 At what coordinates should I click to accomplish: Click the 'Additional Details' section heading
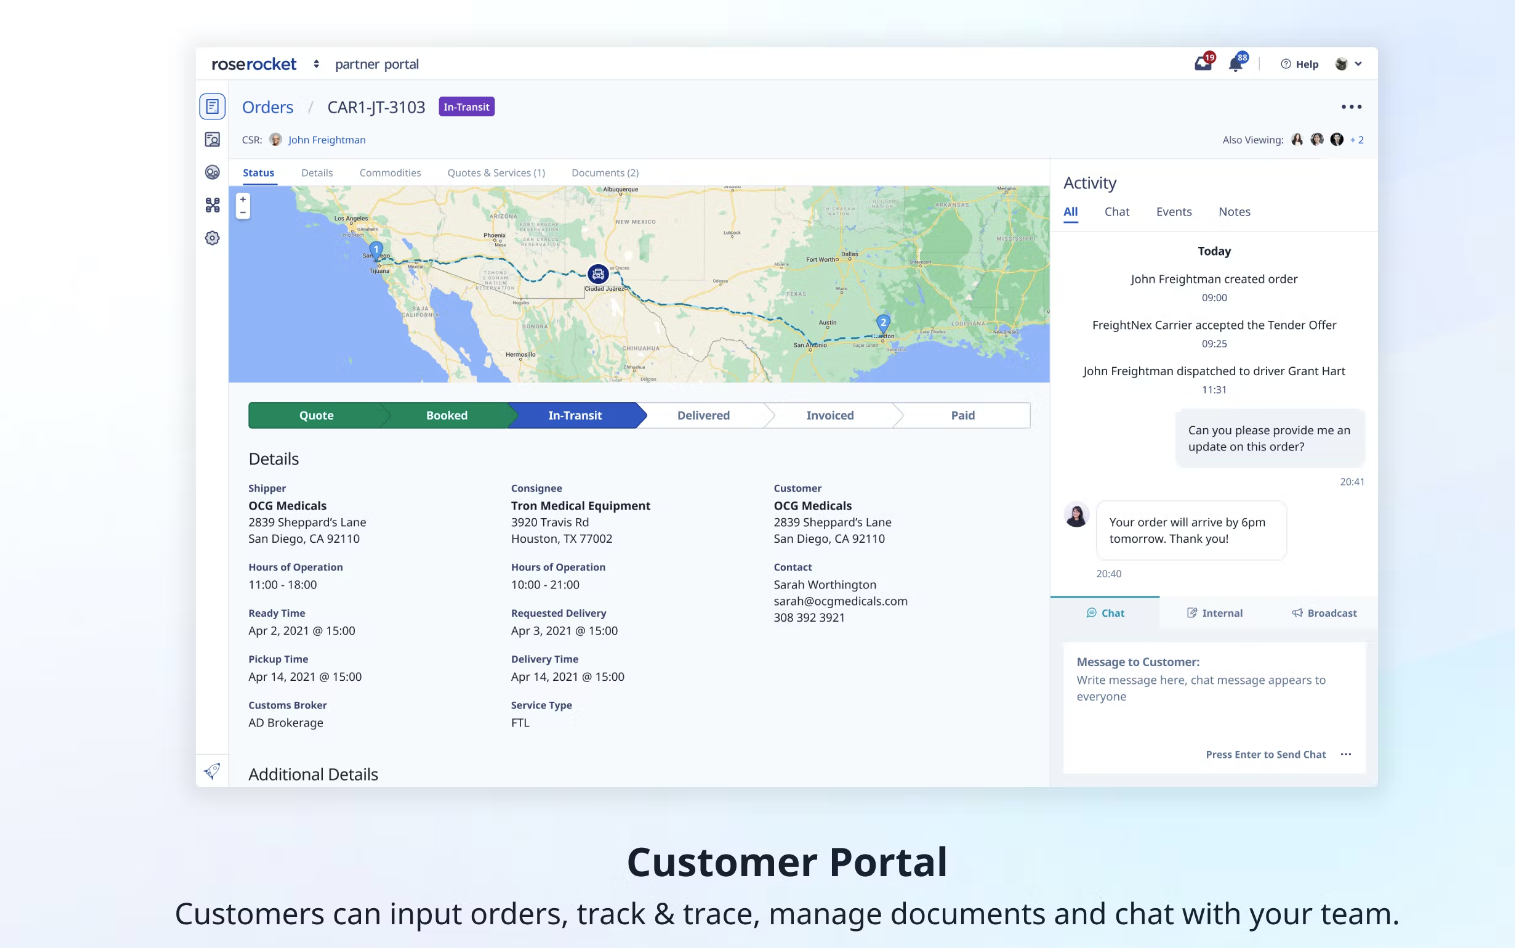coord(313,774)
